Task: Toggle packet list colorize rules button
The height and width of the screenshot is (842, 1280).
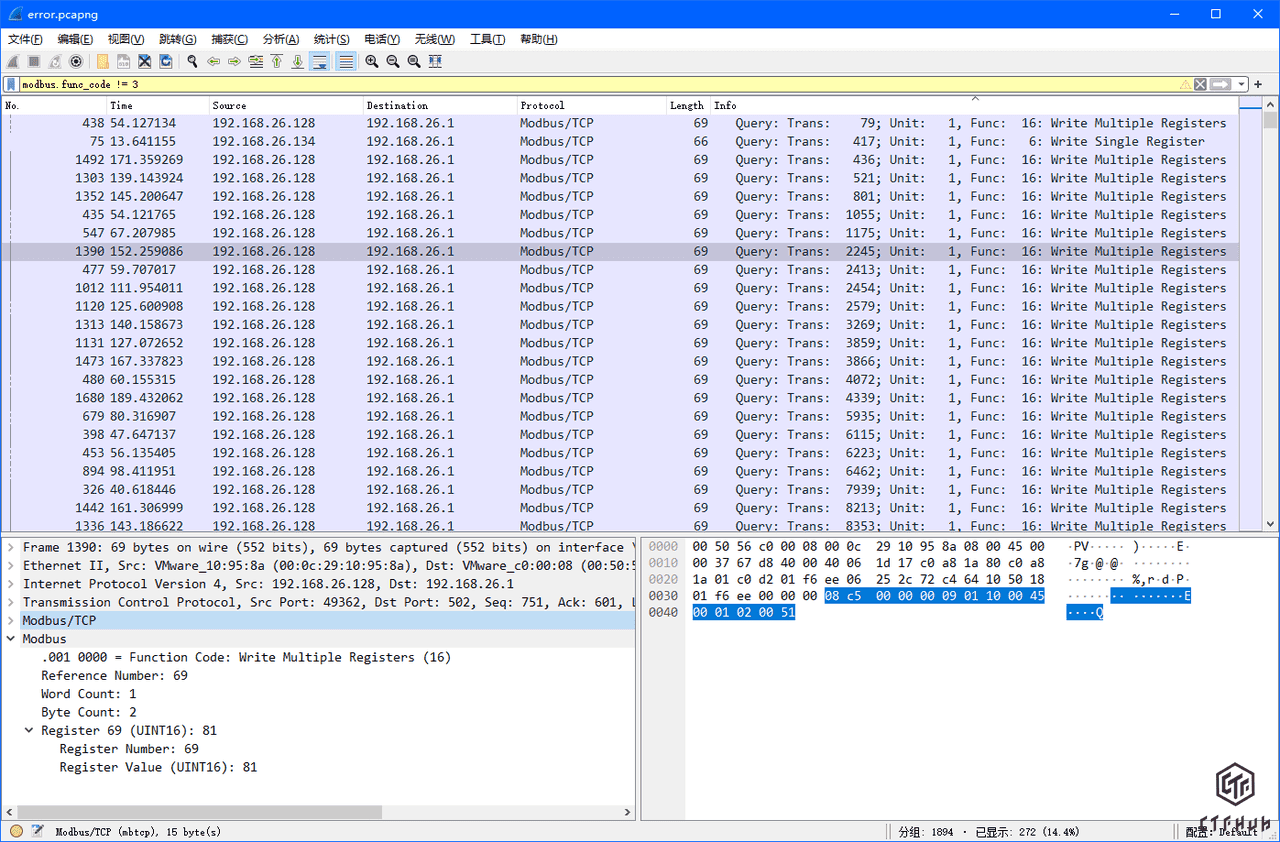Action: pyautogui.click(x=346, y=62)
